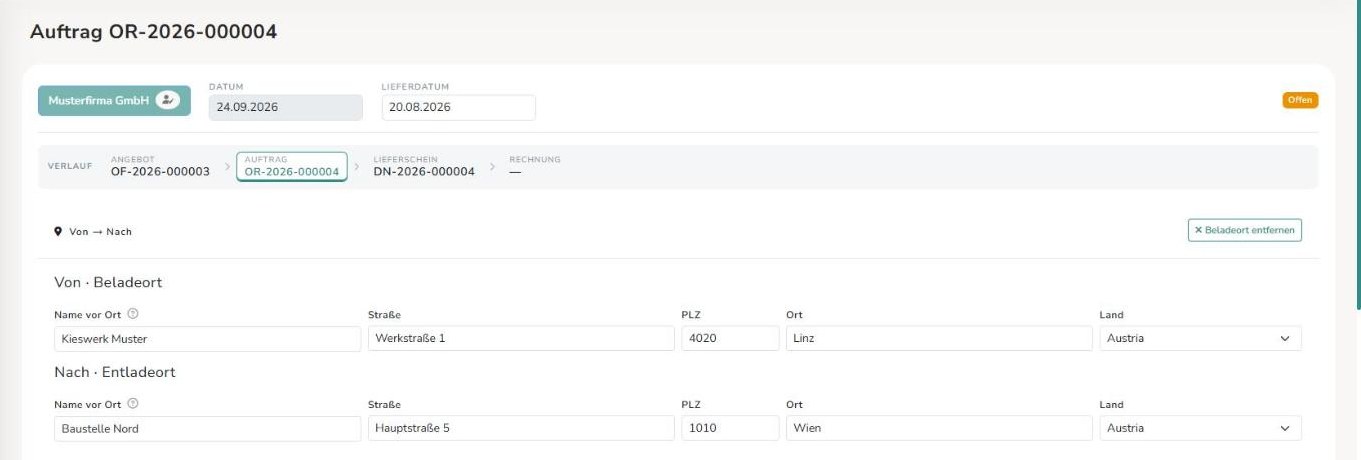Viewport: 1361px width, 460px height.
Task: Click the Von · Beladeort section heading
Action: coord(108,283)
